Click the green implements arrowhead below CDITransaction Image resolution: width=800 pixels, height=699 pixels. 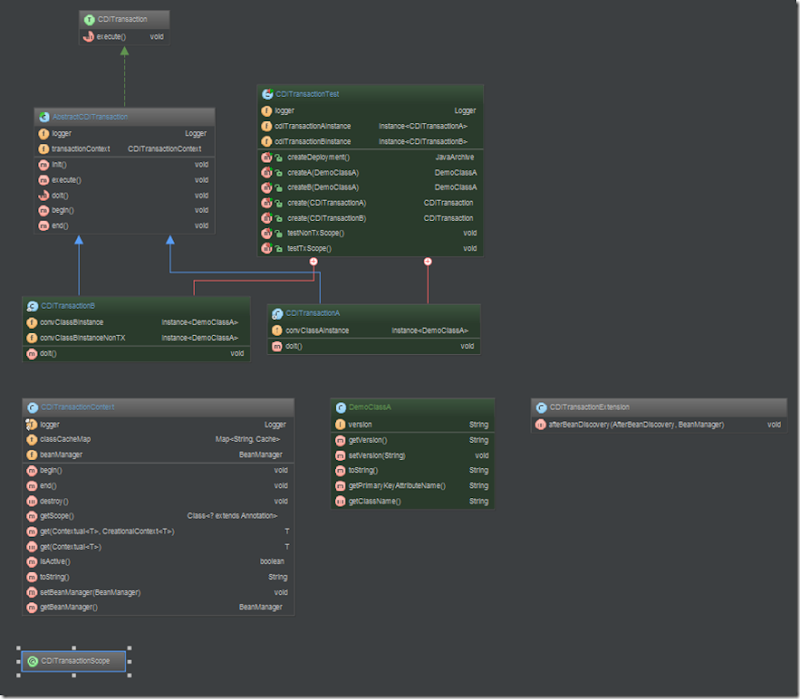[124, 51]
